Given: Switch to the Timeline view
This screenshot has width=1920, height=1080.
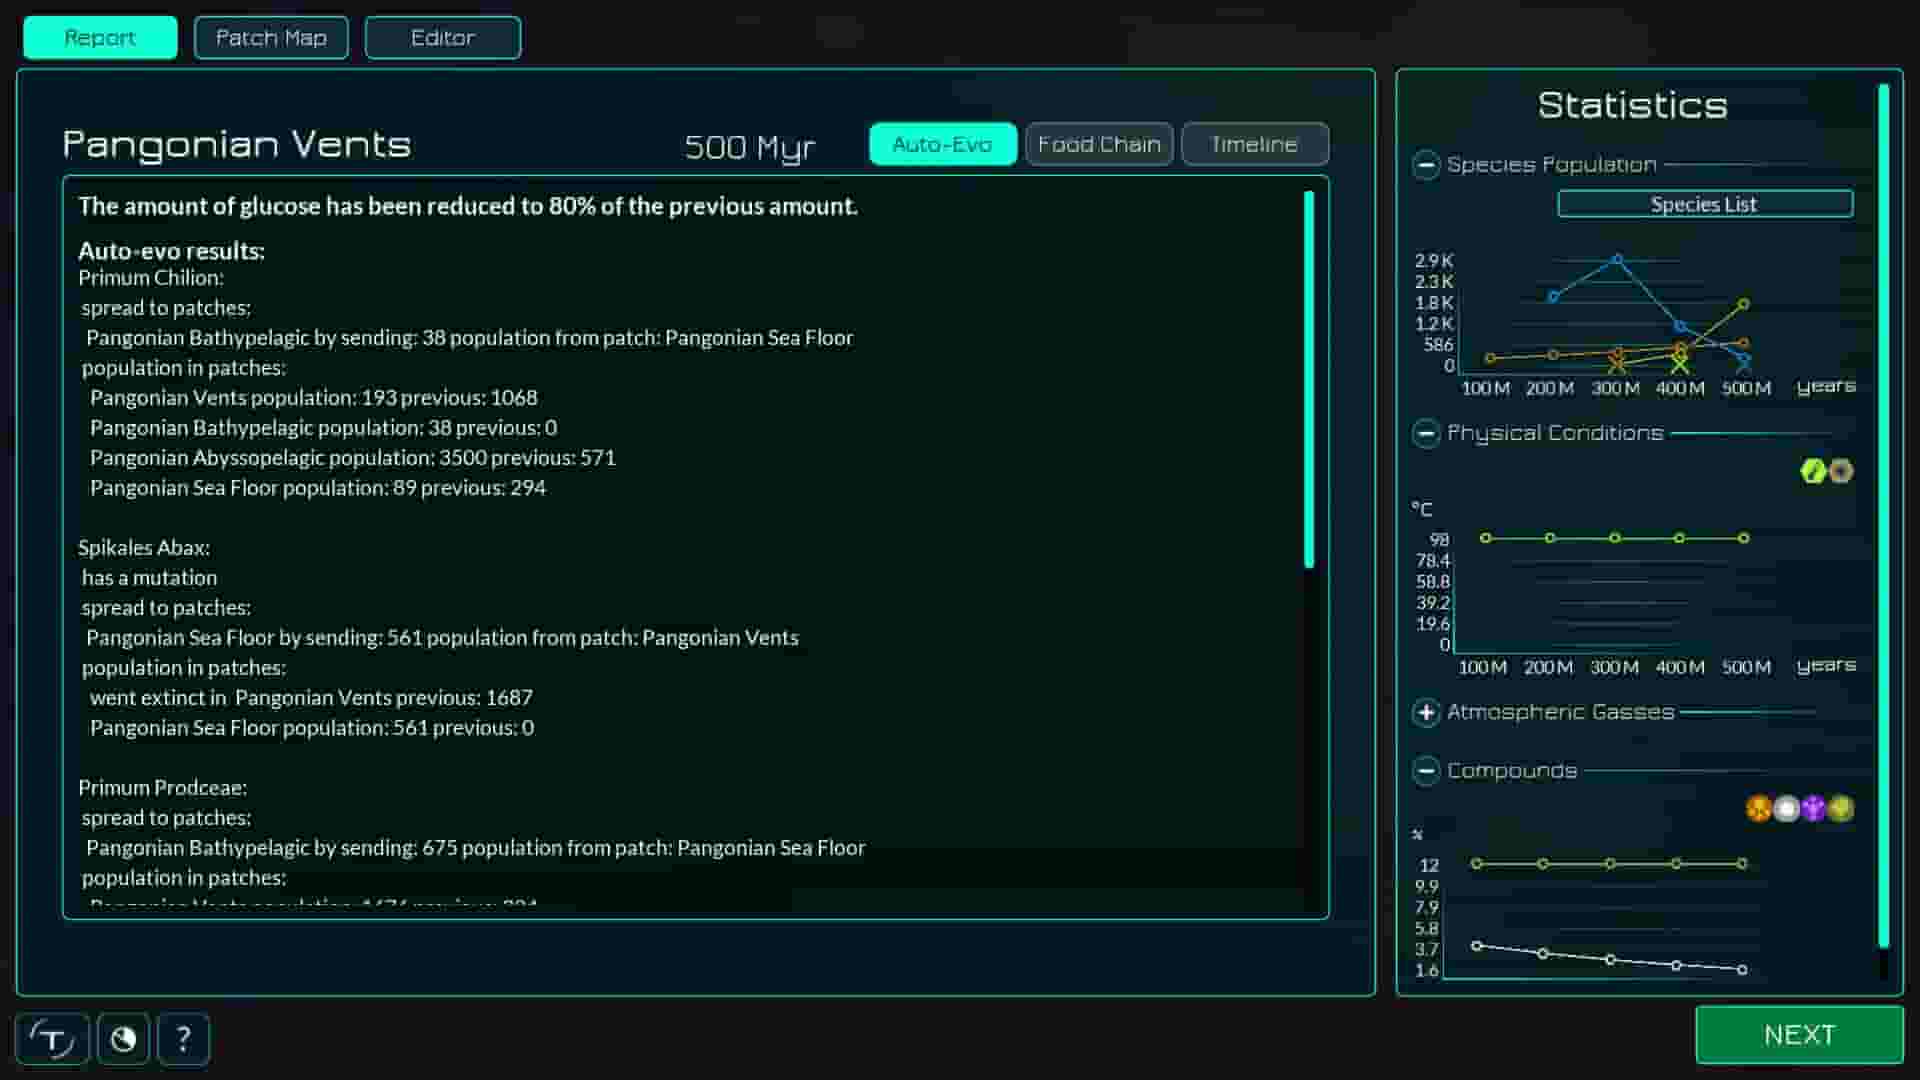Looking at the screenshot, I should (1254, 143).
